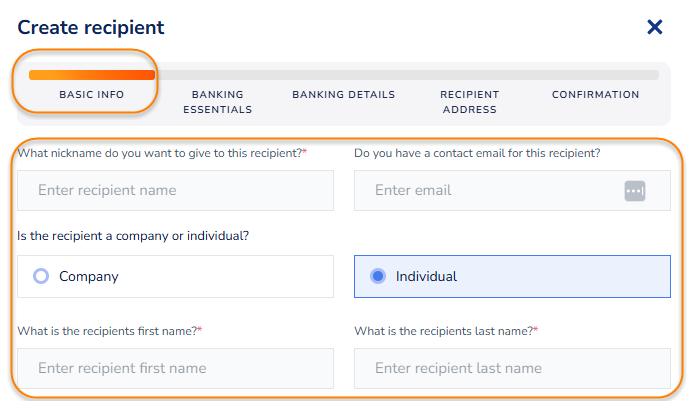Jump to the Recipient Address step
Screen dimensions: 693x401
469,102
